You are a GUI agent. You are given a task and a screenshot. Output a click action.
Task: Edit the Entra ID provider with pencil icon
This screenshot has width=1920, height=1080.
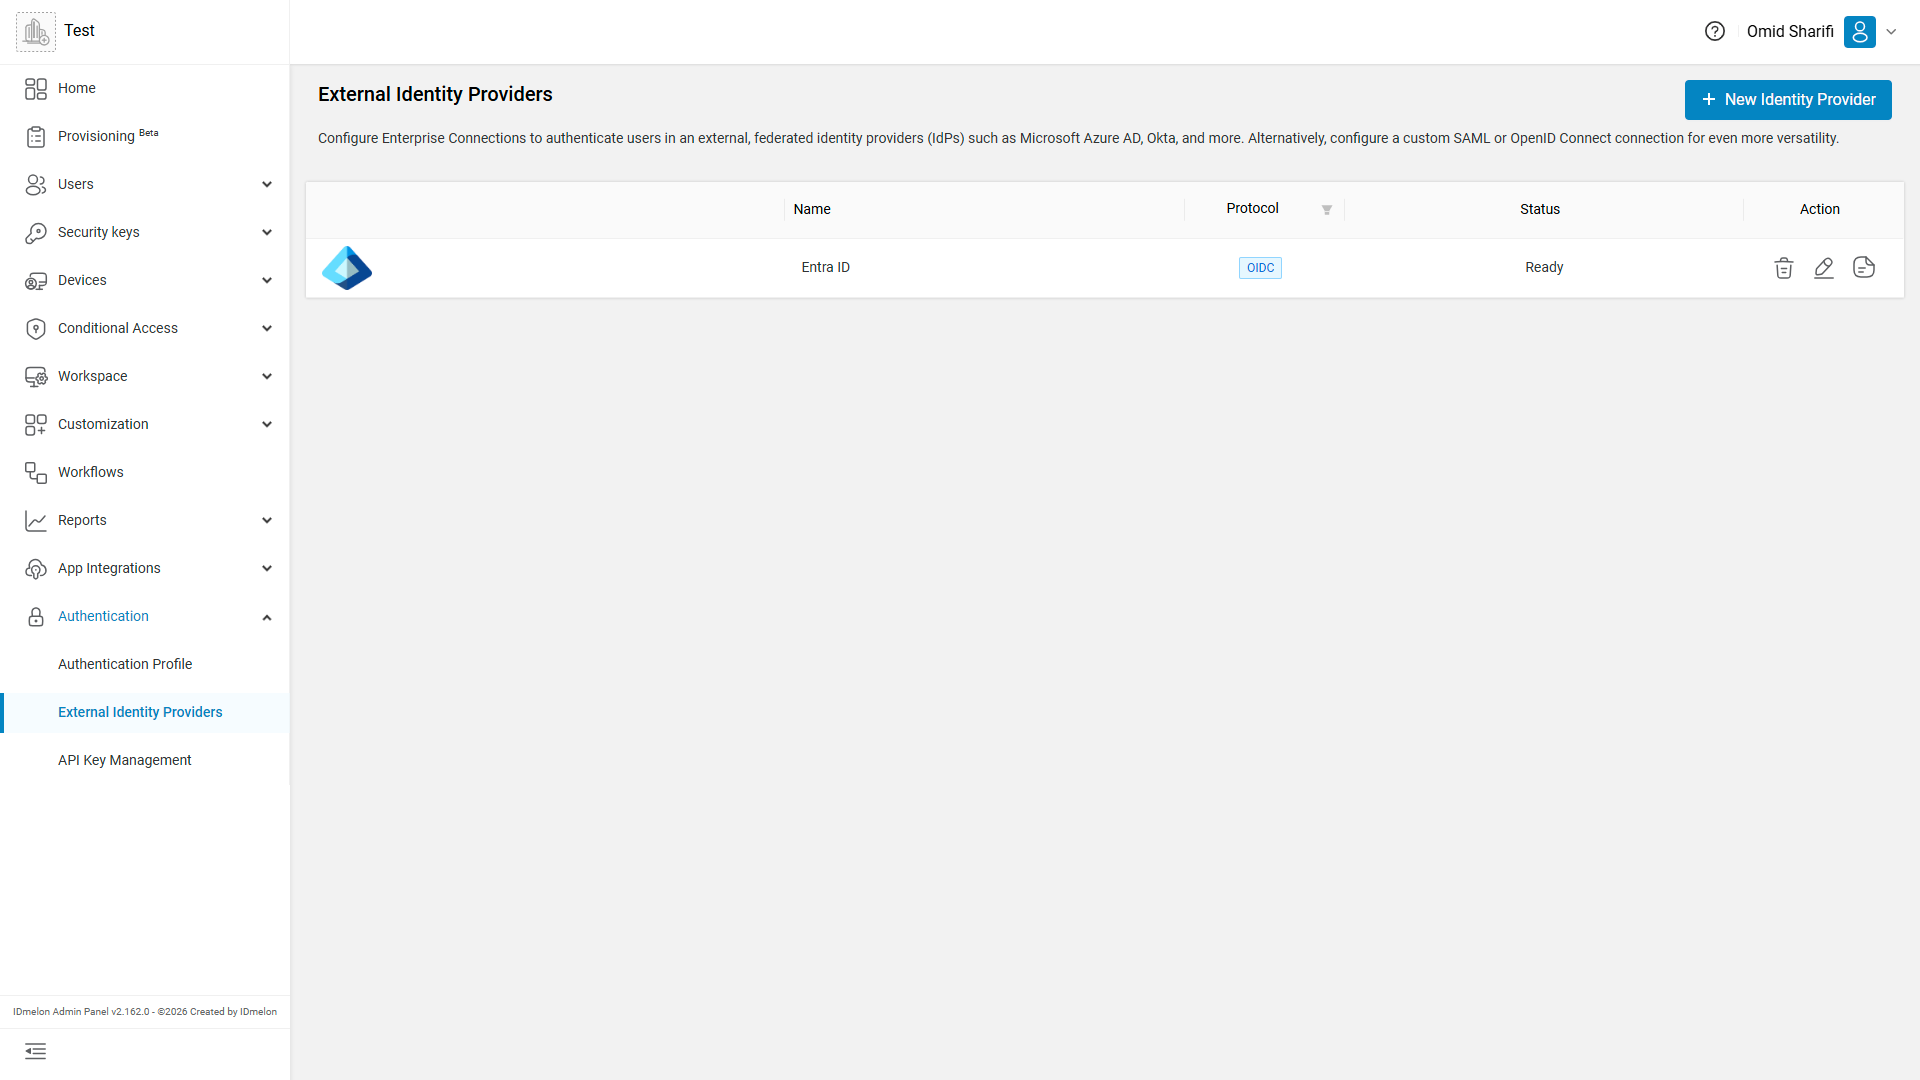(1824, 268)
